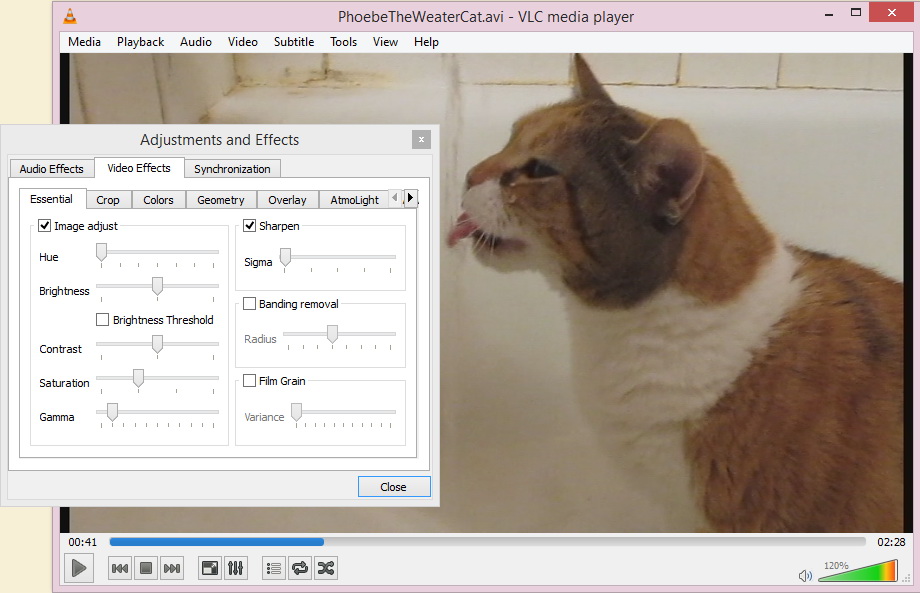
Task: Open the Tools menu
Action: [343, 42]
